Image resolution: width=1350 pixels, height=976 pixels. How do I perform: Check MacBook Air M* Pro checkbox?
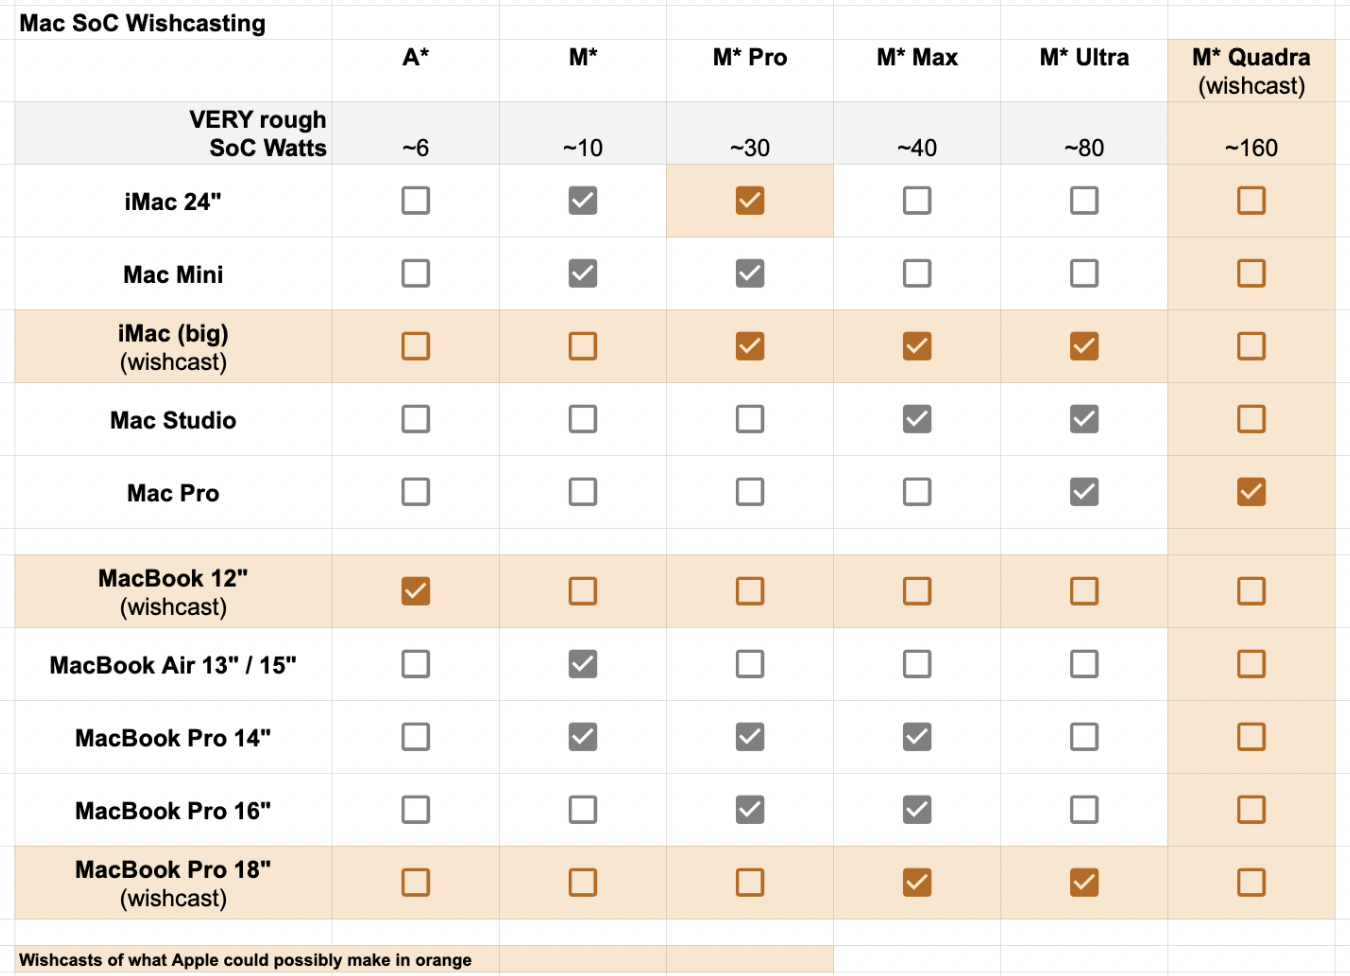pyautogui.click(x=750, y=664)
